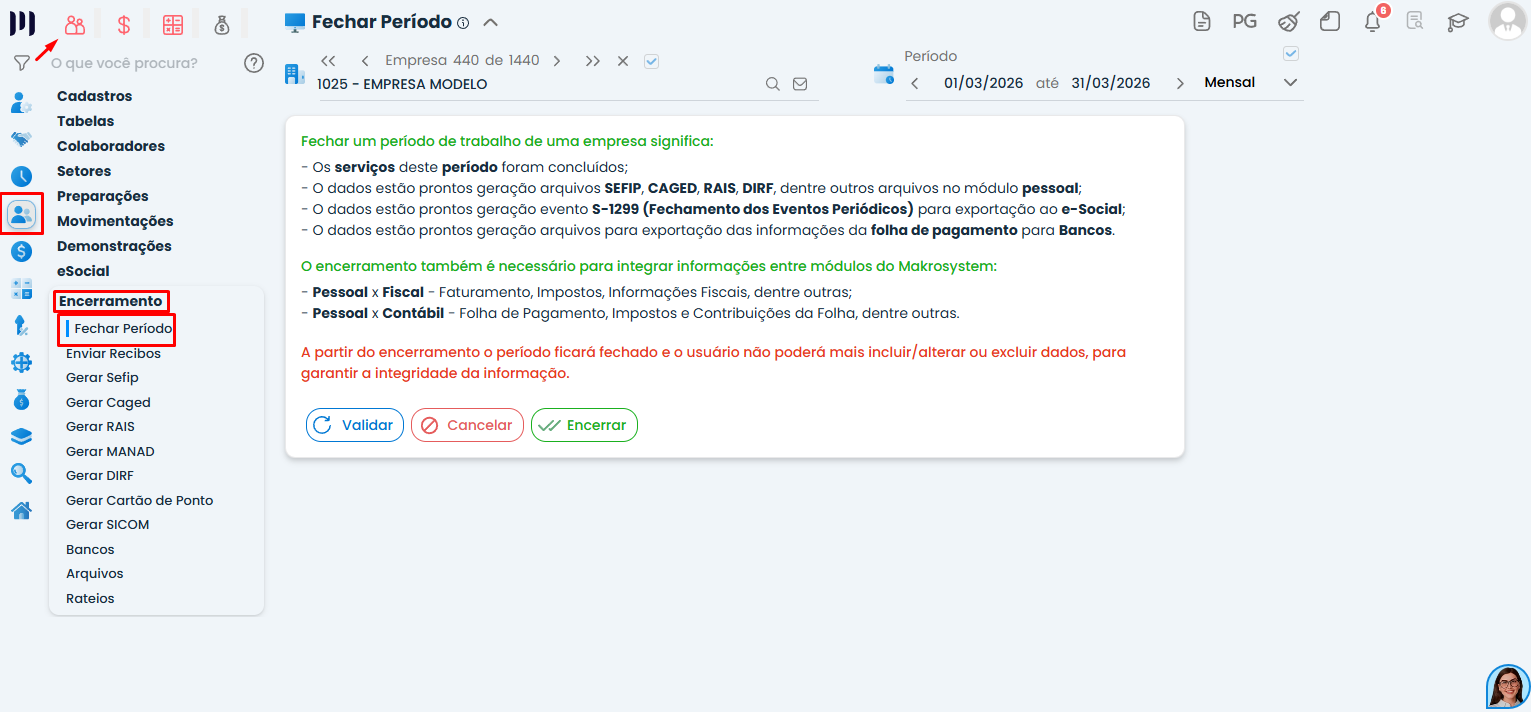Collapse the Fechar Período header chevron
This screenshot has height=712, width=1531.
pos(490,22)
